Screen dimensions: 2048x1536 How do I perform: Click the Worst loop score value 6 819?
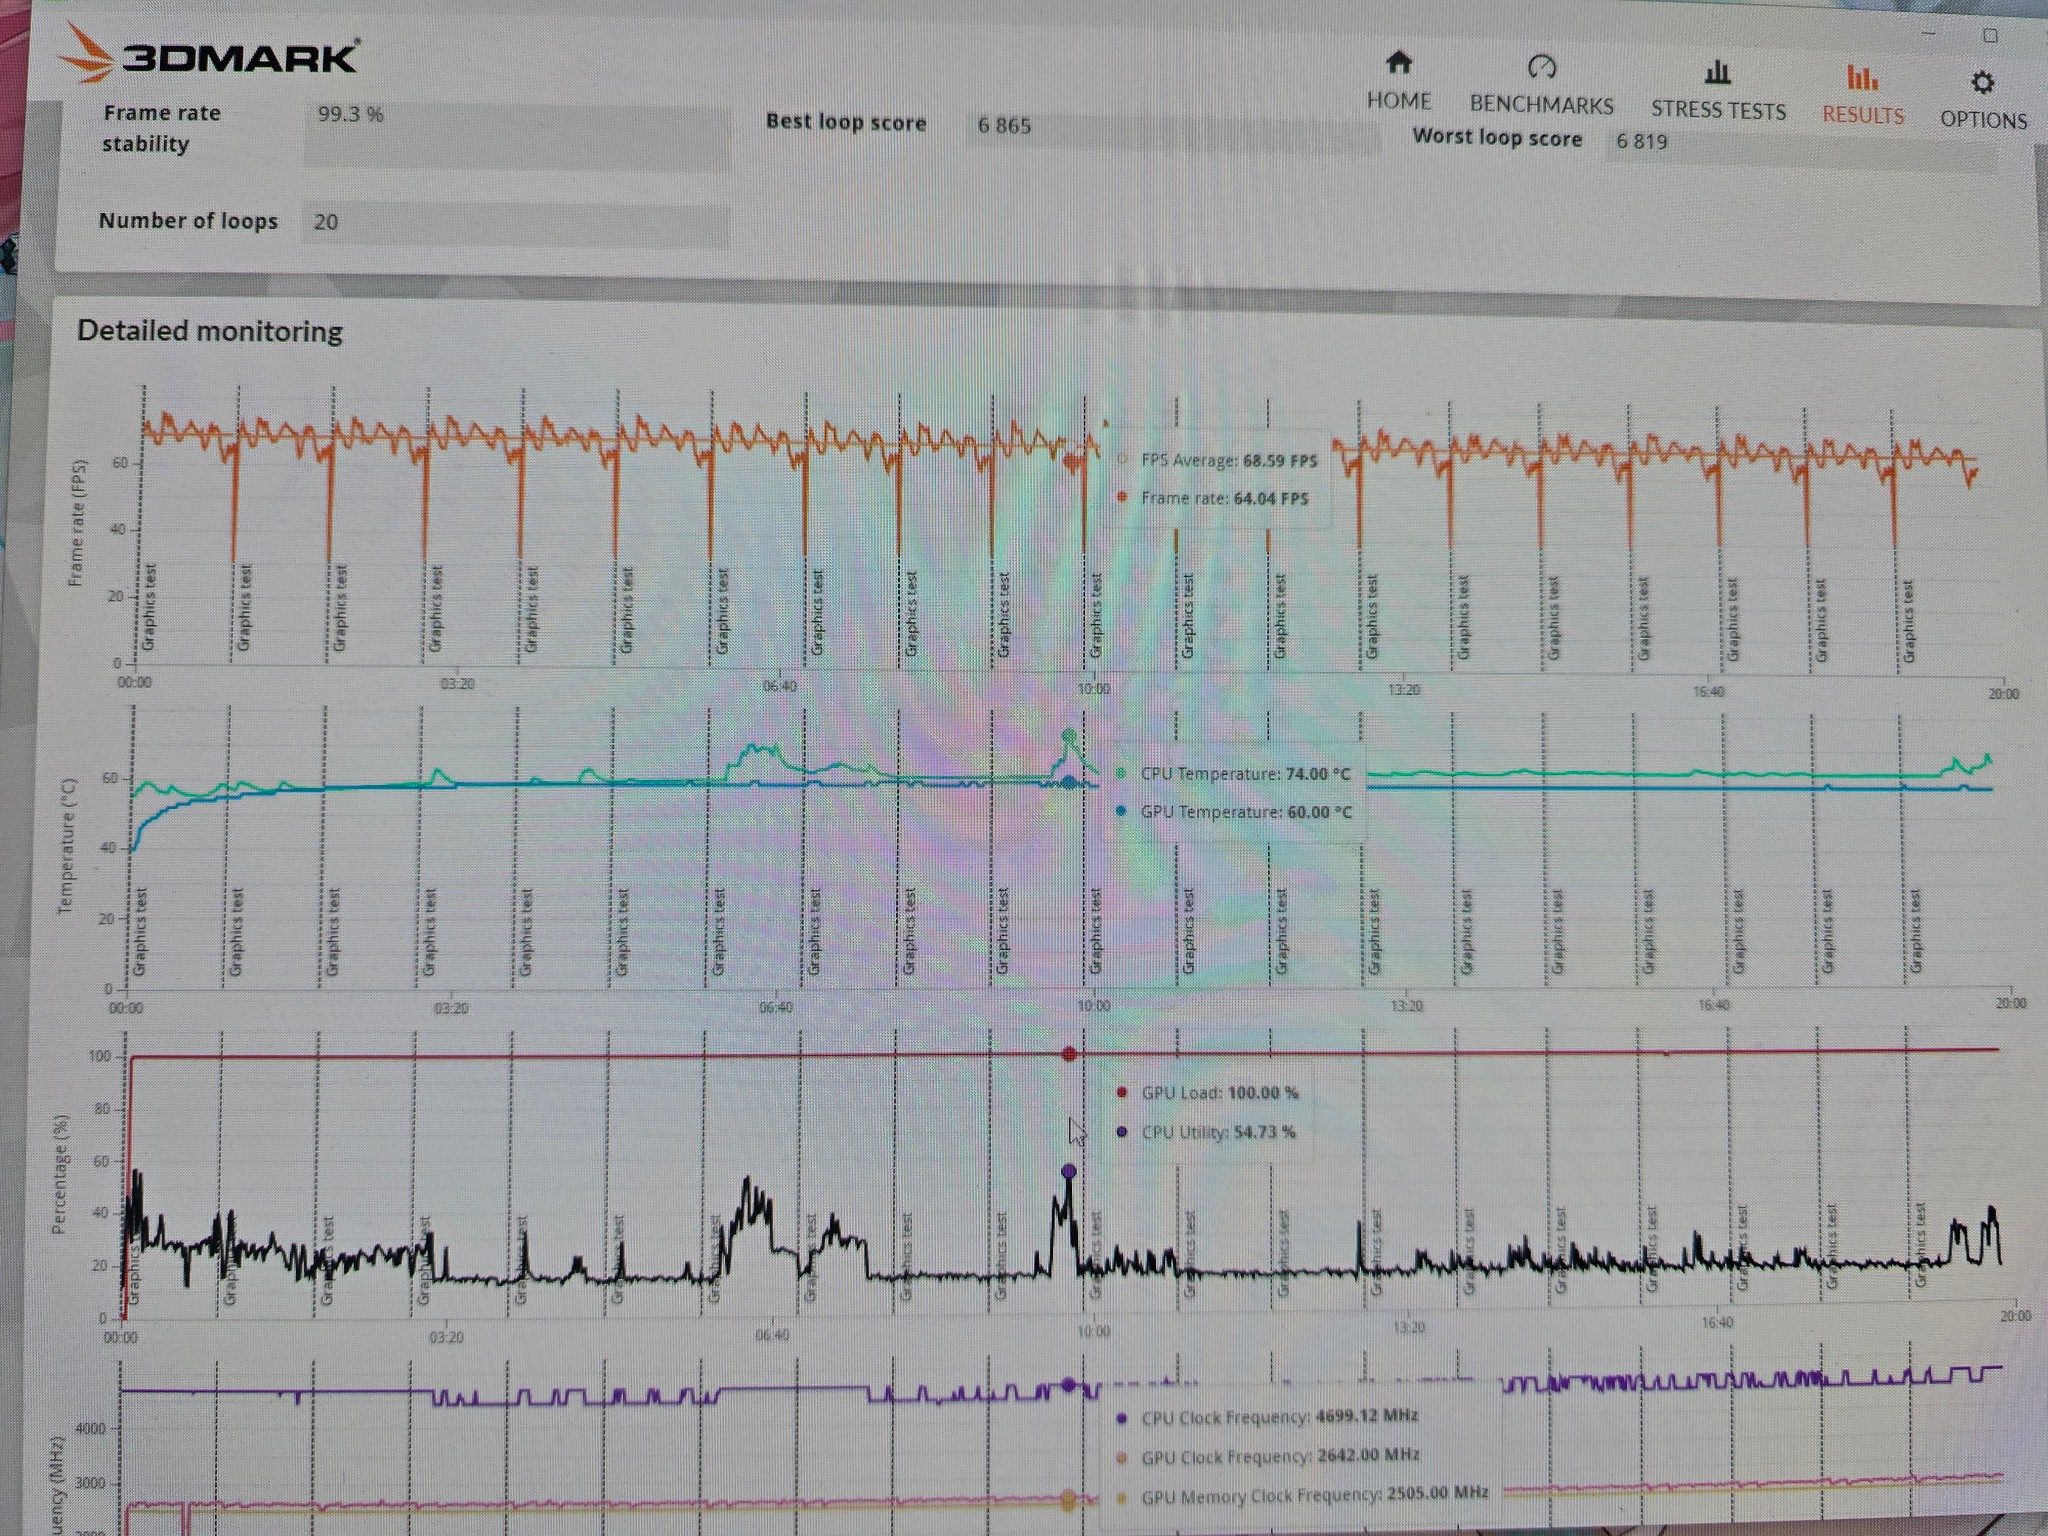[x=1642, y=141]
